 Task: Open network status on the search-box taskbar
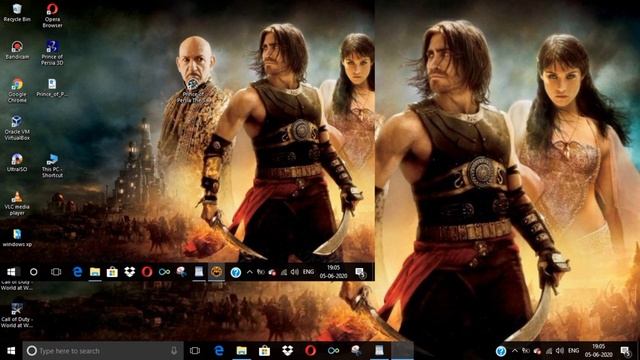[x=549, y=351]
